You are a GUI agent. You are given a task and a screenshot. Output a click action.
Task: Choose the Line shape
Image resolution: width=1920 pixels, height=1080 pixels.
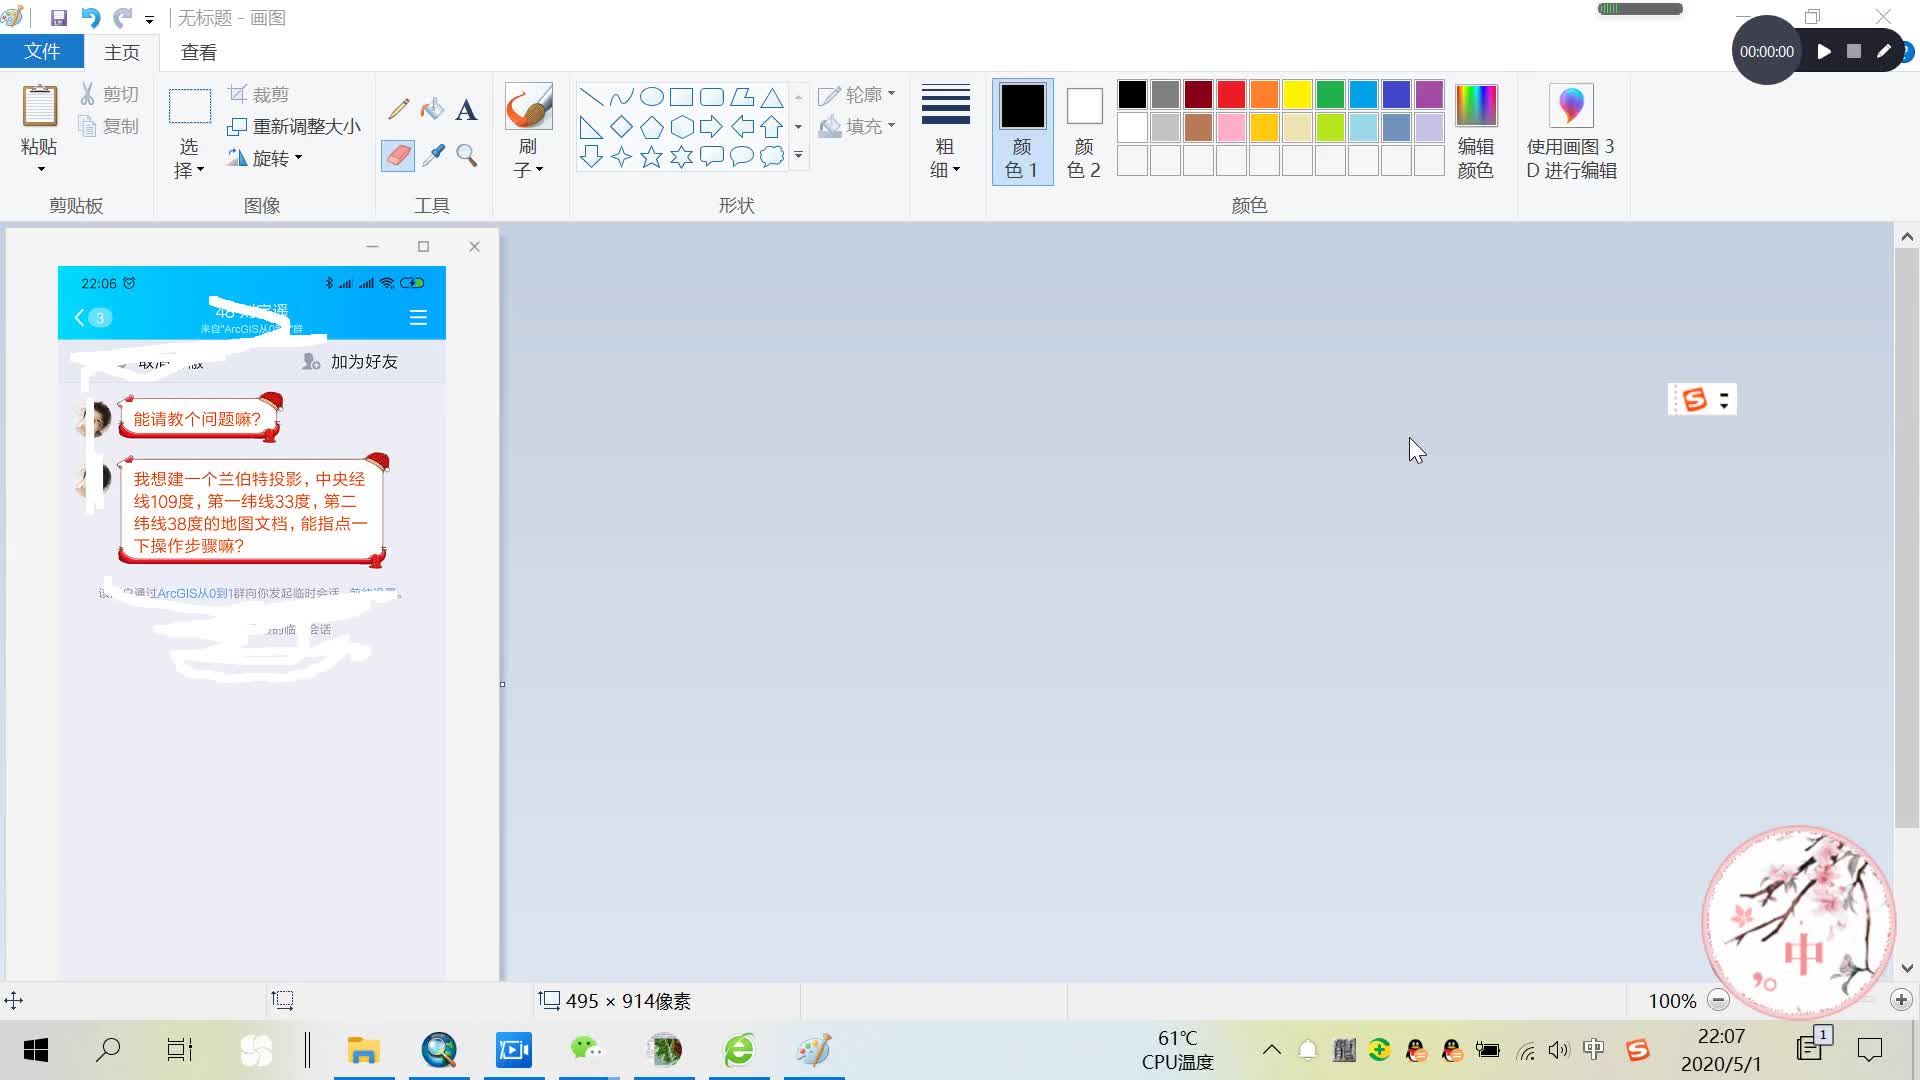[x=591, y=97]
